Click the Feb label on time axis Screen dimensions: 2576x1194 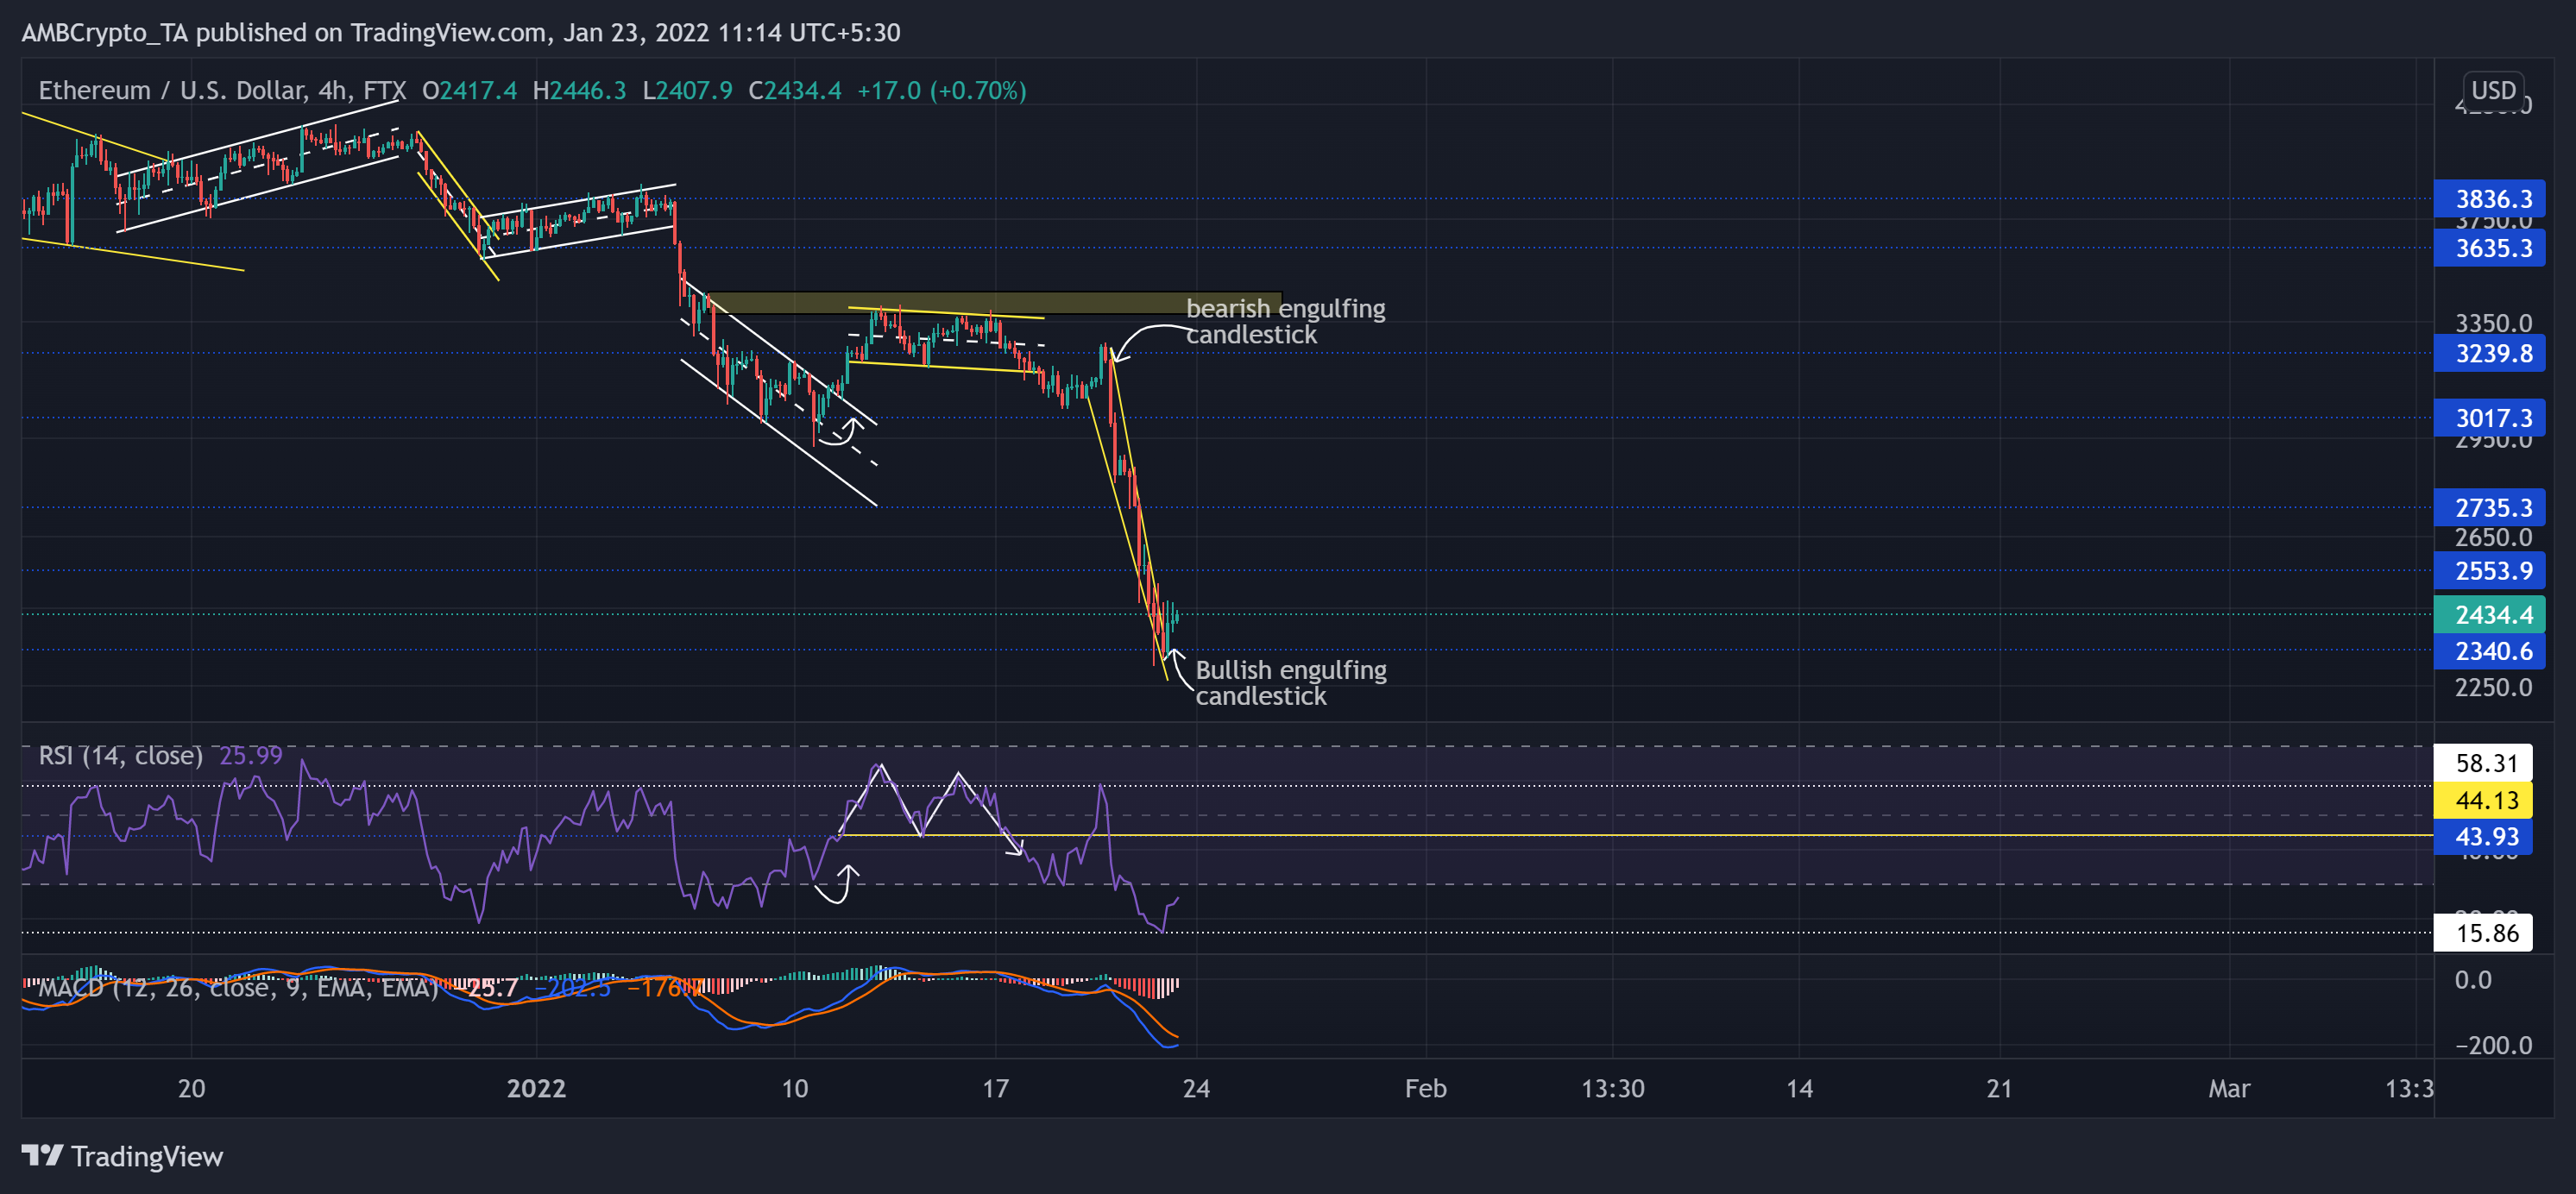1425,1088
